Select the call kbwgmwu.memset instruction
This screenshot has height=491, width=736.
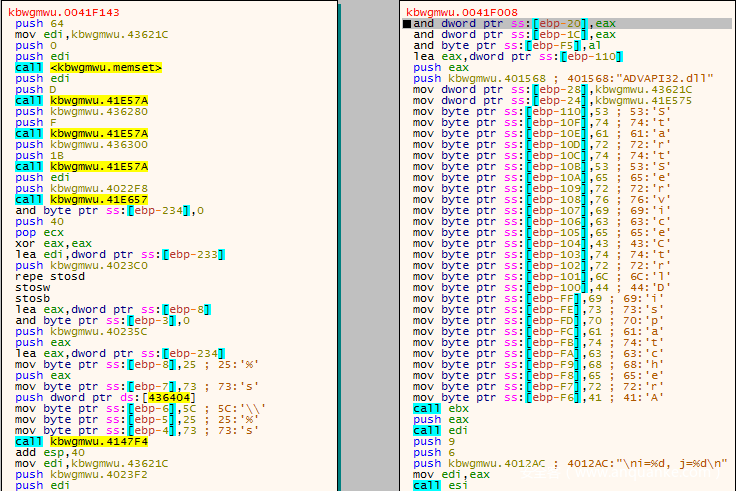coord(89,67)
